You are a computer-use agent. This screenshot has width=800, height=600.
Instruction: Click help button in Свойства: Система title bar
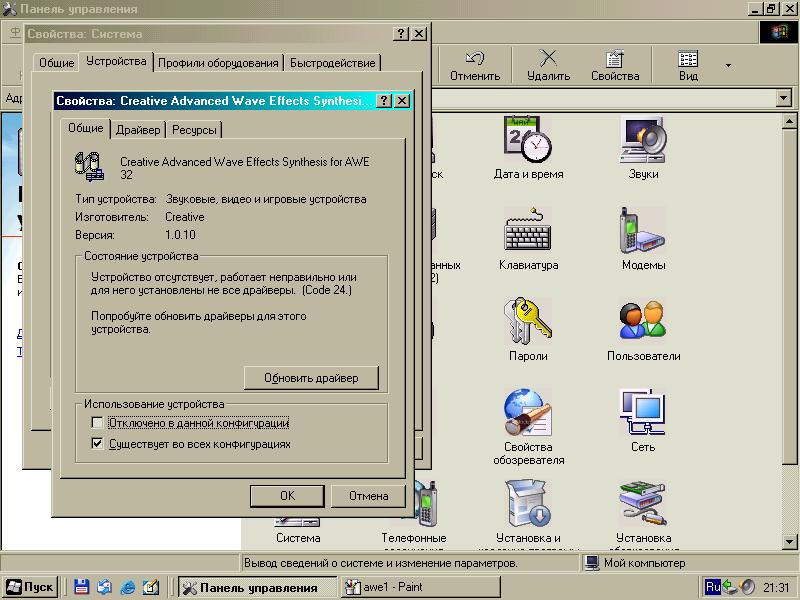[401, 34]
